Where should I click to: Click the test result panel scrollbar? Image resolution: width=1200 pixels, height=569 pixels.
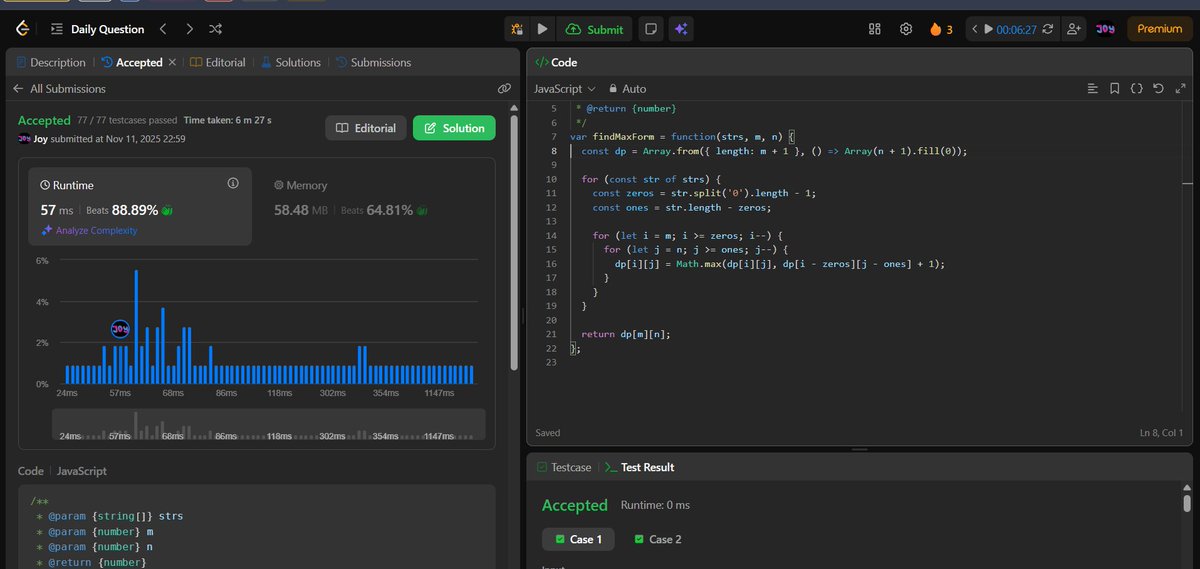1187,504
